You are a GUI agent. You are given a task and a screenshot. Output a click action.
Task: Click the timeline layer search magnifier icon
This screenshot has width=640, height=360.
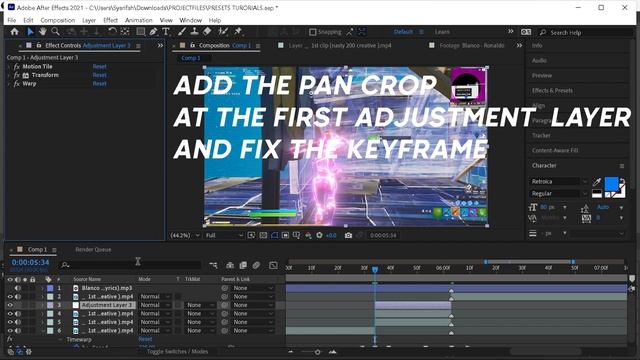click(65, 265)
